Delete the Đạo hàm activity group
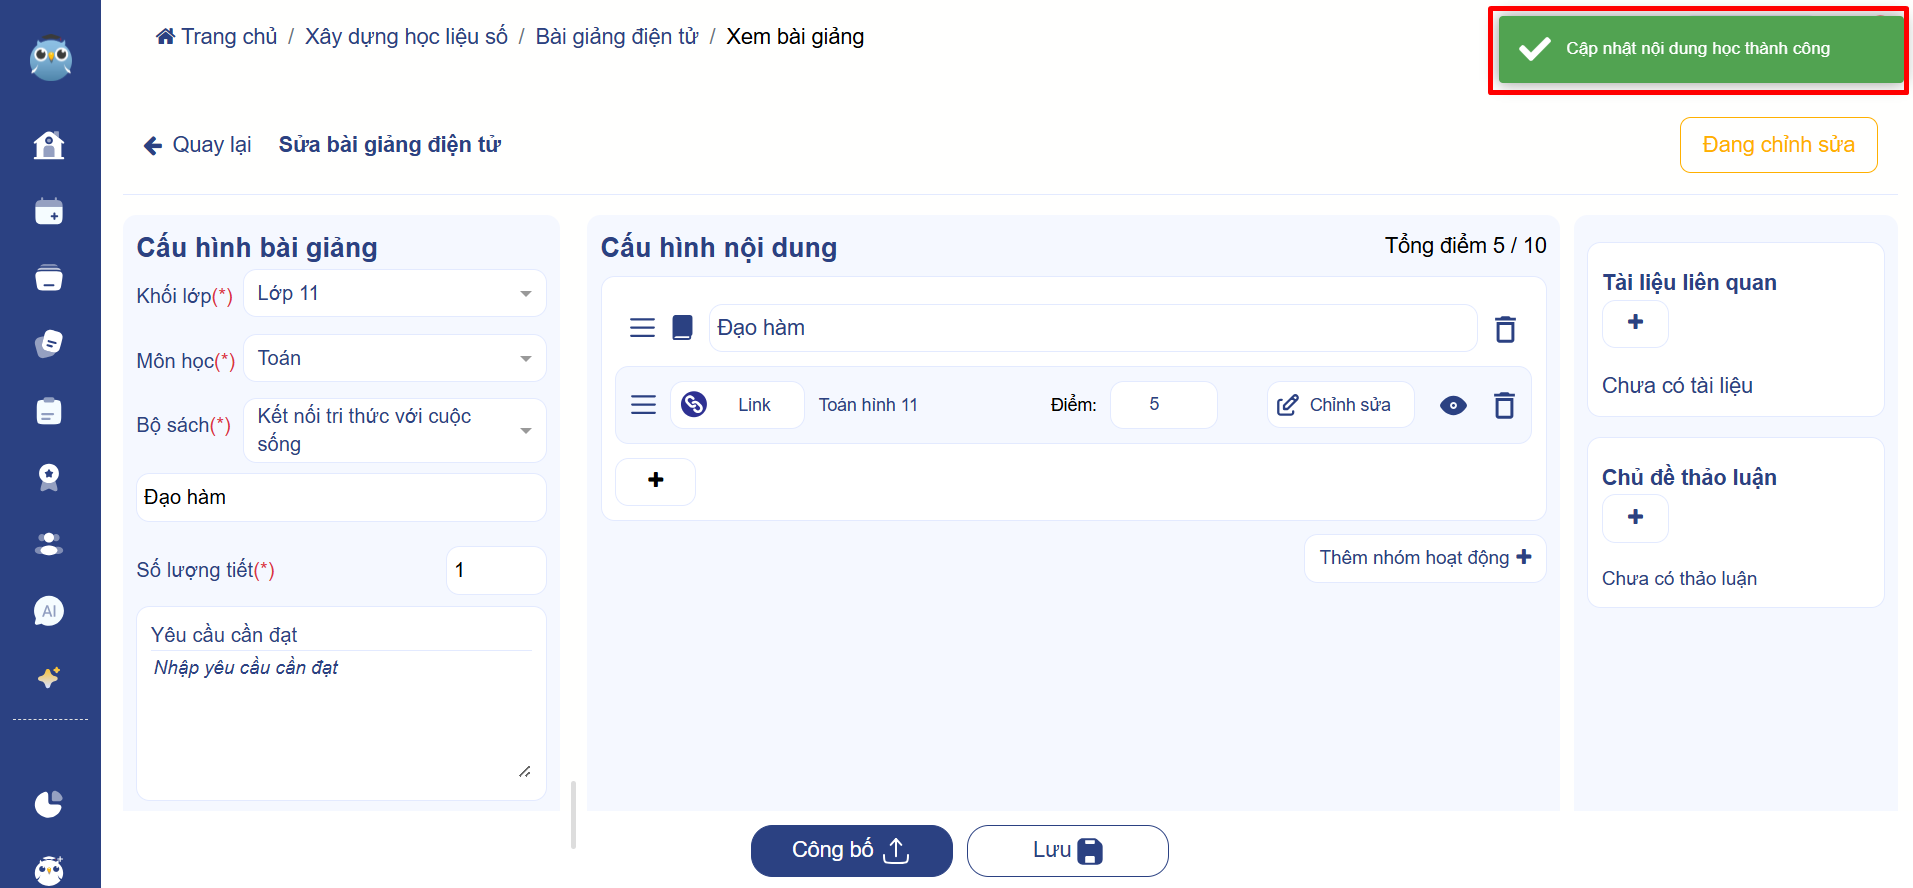 pos(1505,329)
